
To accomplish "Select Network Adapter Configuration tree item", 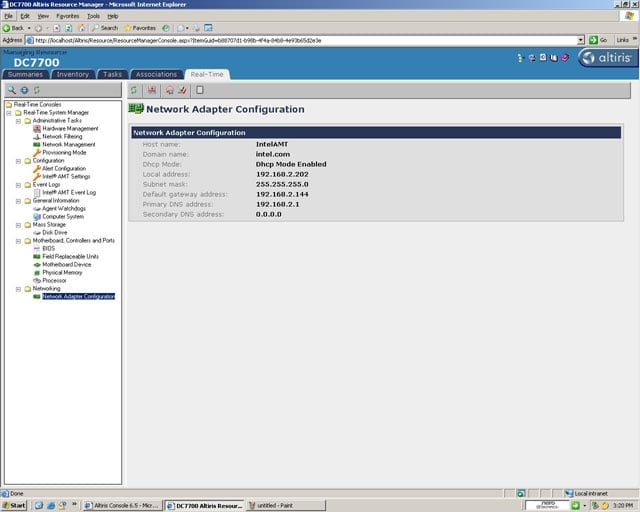I will (x=78, y=296).
